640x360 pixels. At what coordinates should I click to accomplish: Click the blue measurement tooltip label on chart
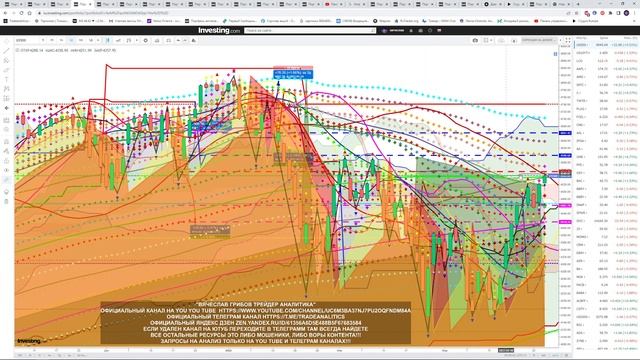coord(293,74)
